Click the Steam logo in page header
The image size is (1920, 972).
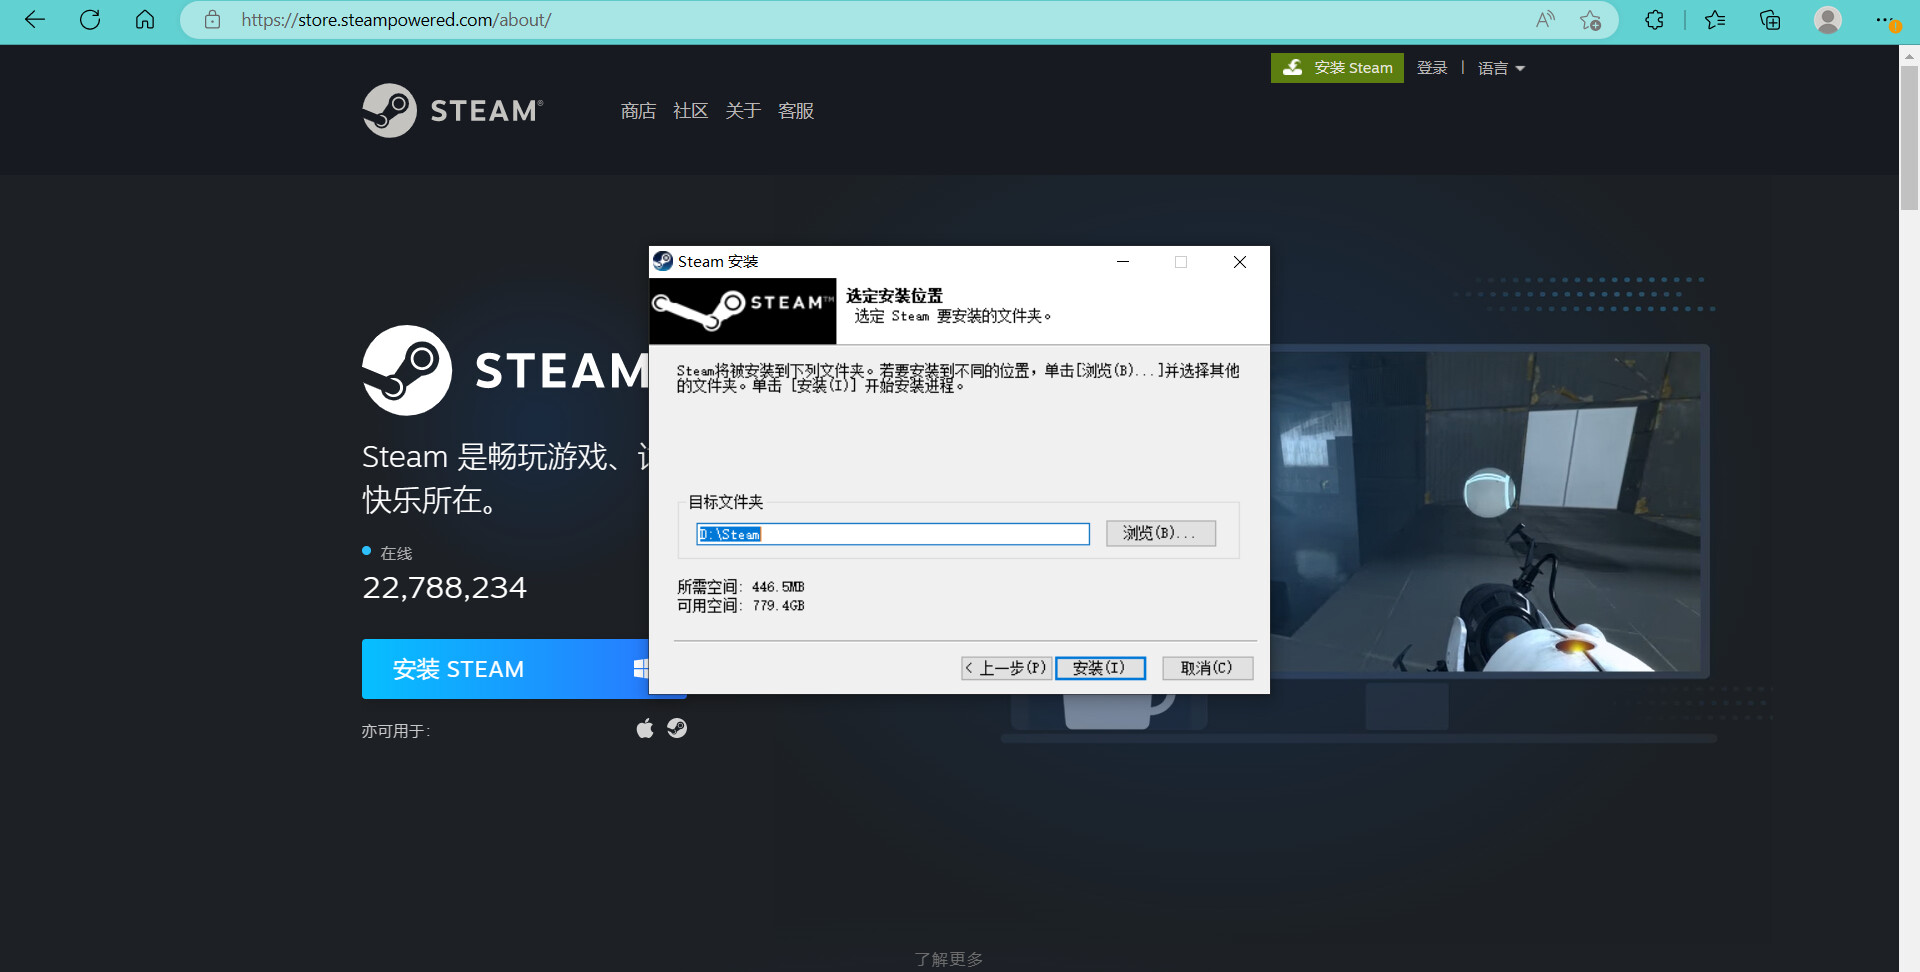tap(453, 110)
